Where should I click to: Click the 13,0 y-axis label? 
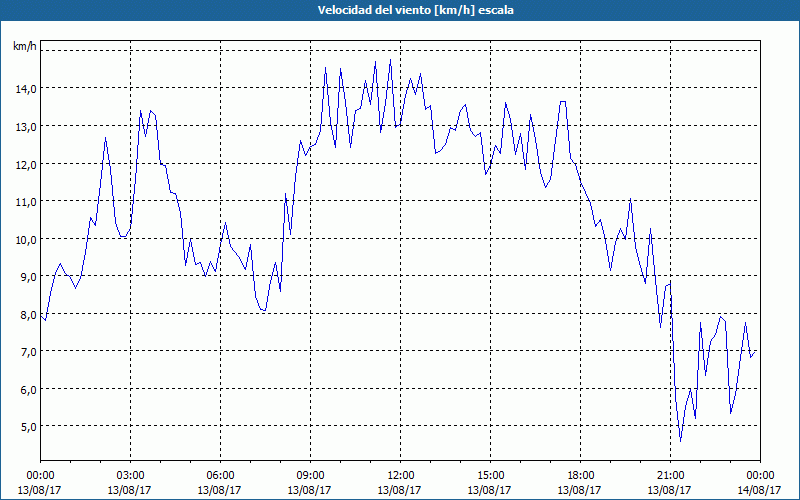click(27, 127)
